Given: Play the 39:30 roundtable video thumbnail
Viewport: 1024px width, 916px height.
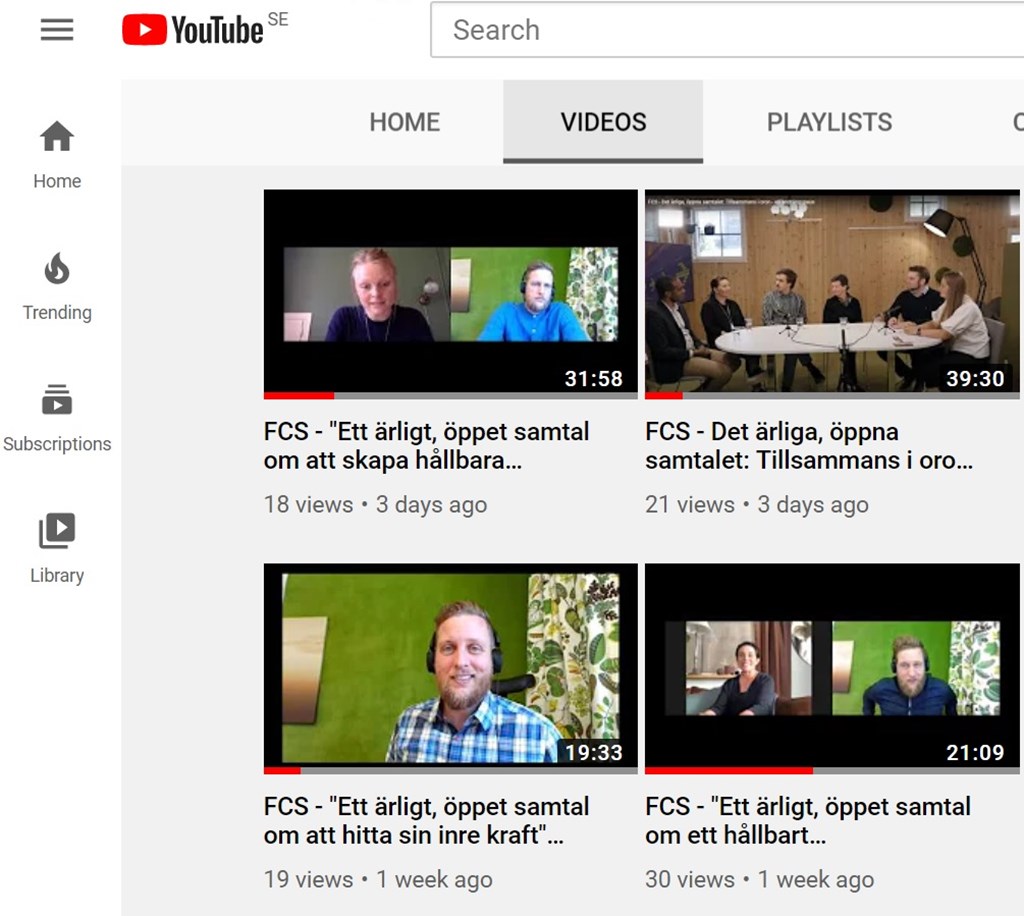Looking at the screenshot, I should point(832,290).
